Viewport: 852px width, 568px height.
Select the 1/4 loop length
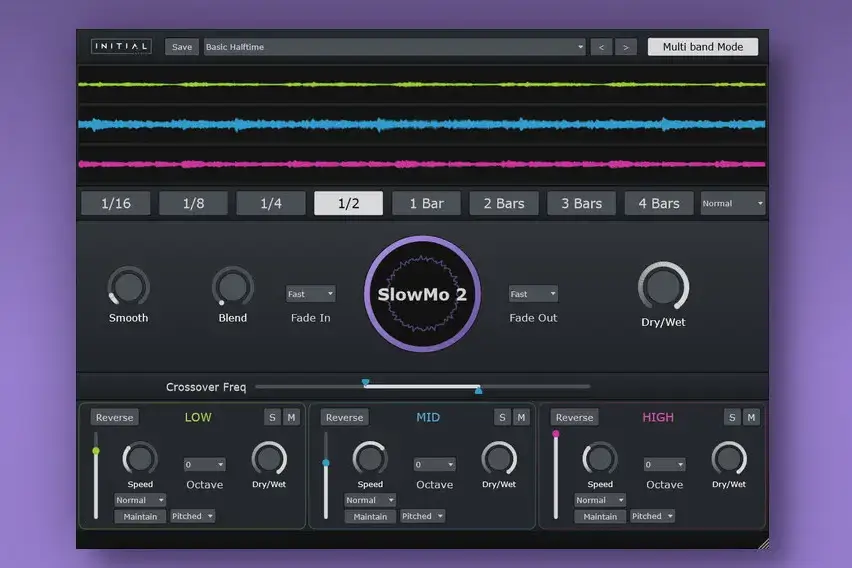pyautogui.click(x=271, y=203)
